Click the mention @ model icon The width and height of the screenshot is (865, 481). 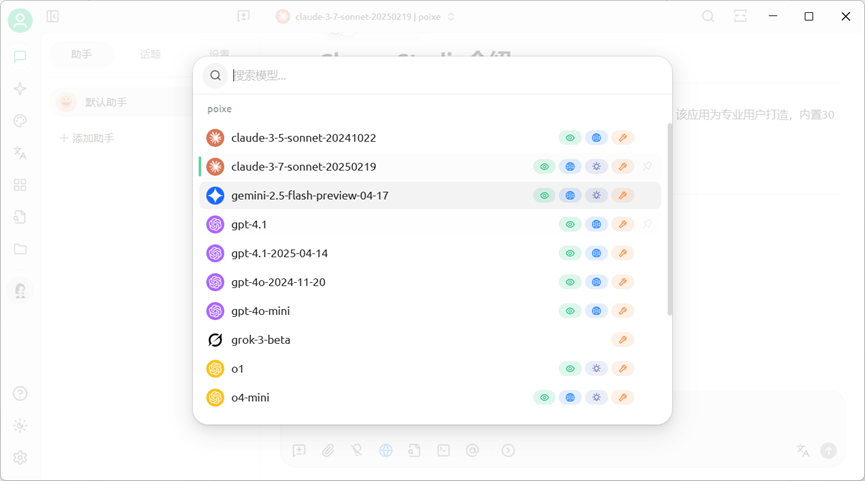pos(472,451)
